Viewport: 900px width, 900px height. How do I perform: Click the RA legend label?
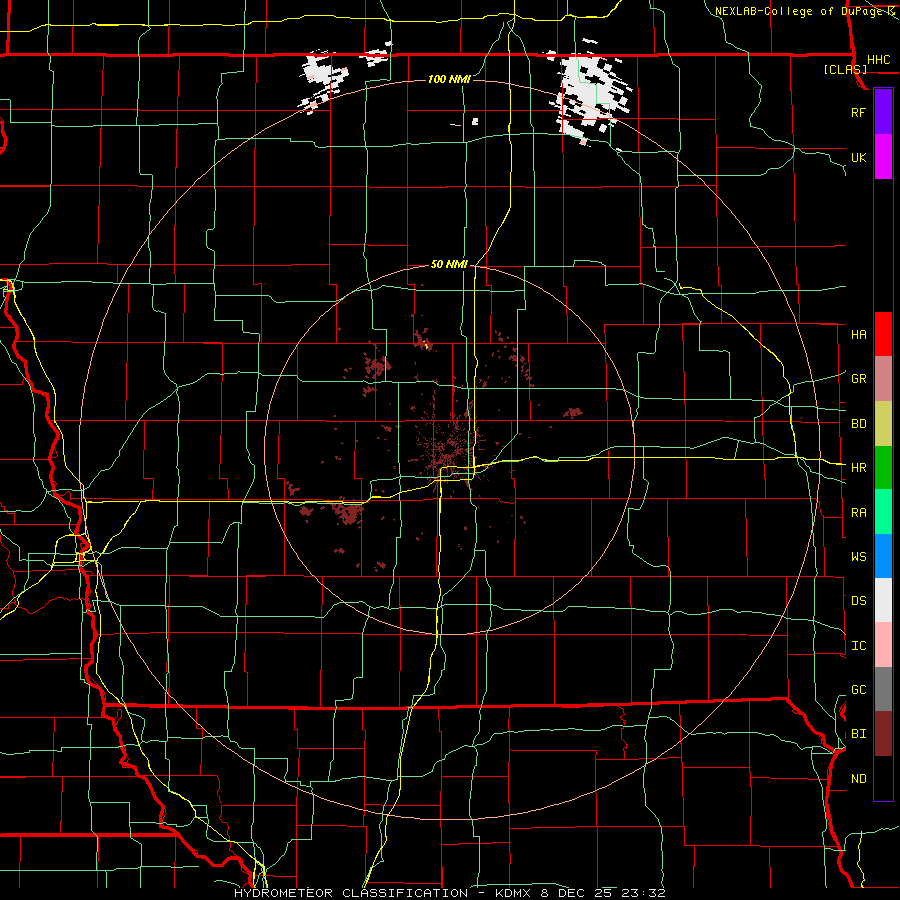pyautogui.click(x=858, y=513)
